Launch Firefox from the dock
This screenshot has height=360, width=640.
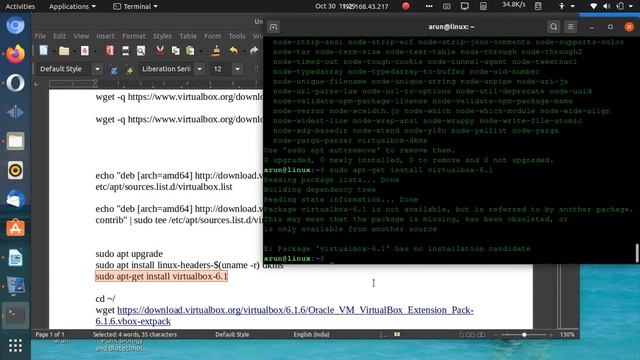click(16, 54)
